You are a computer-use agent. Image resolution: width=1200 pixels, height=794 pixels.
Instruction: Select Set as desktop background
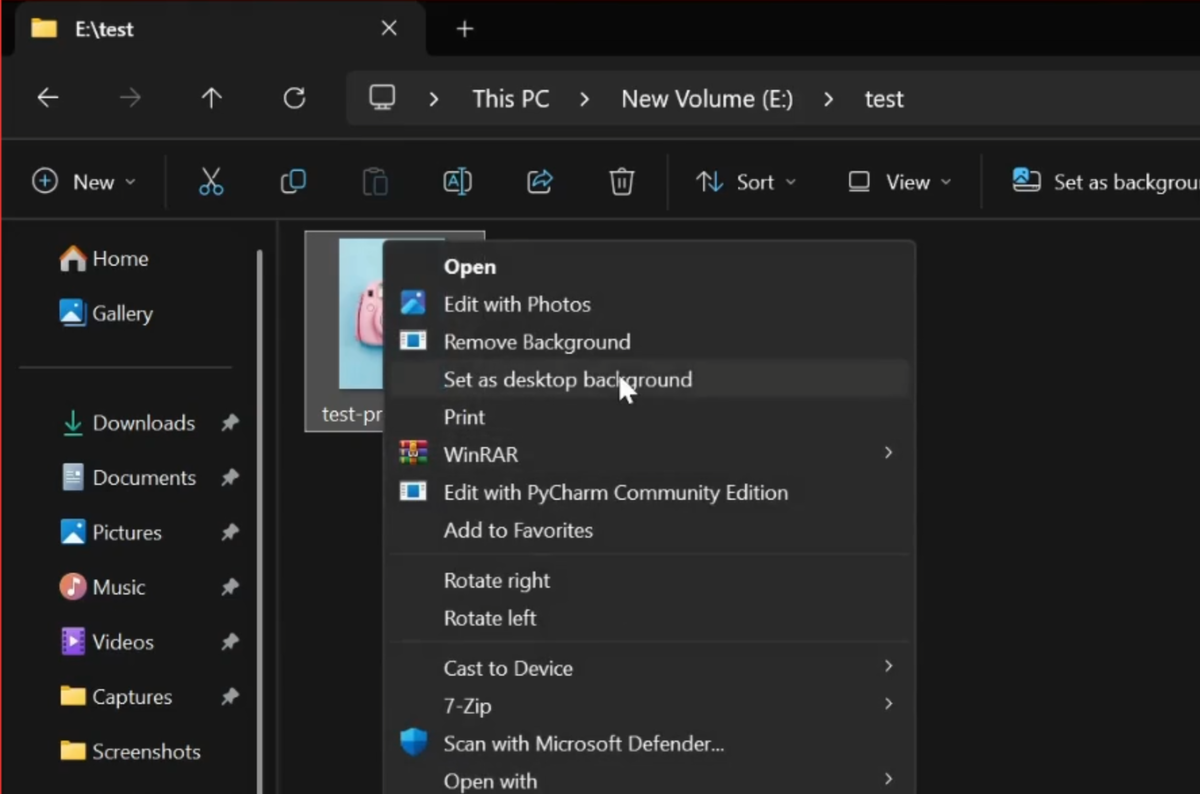click(649, 379)
